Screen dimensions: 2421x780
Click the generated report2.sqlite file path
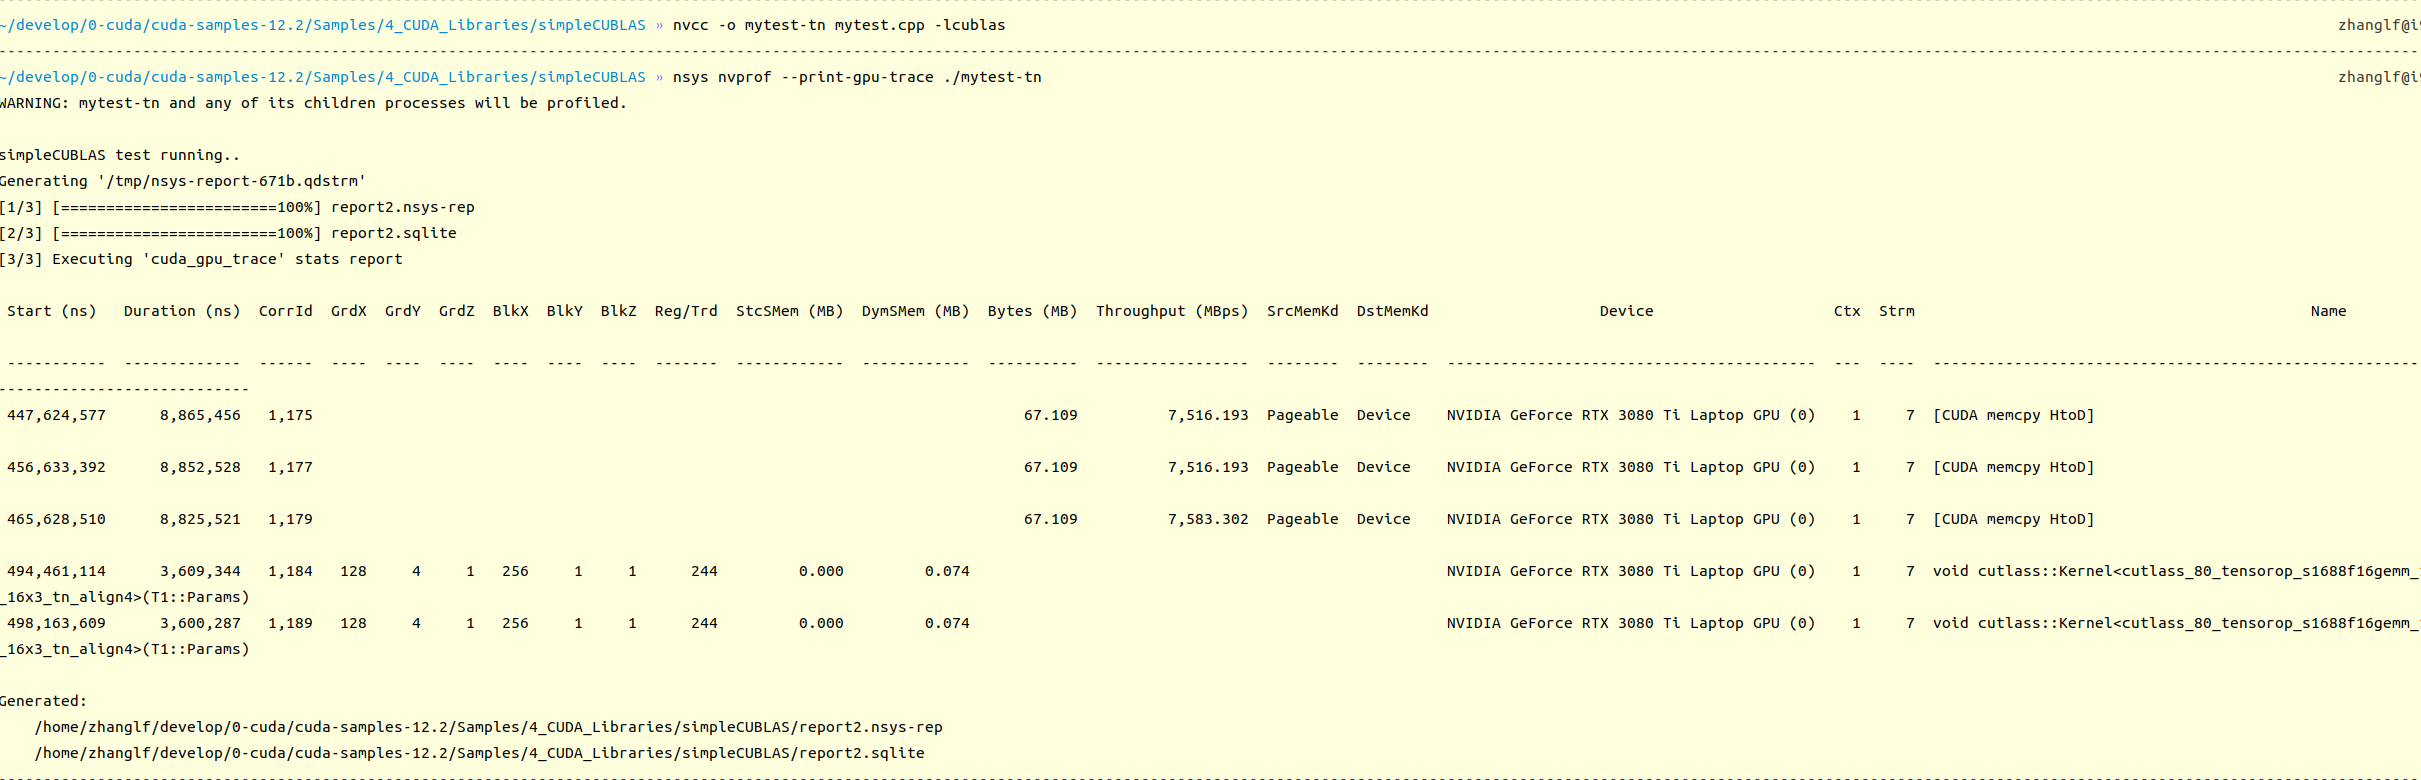point(480,753)
